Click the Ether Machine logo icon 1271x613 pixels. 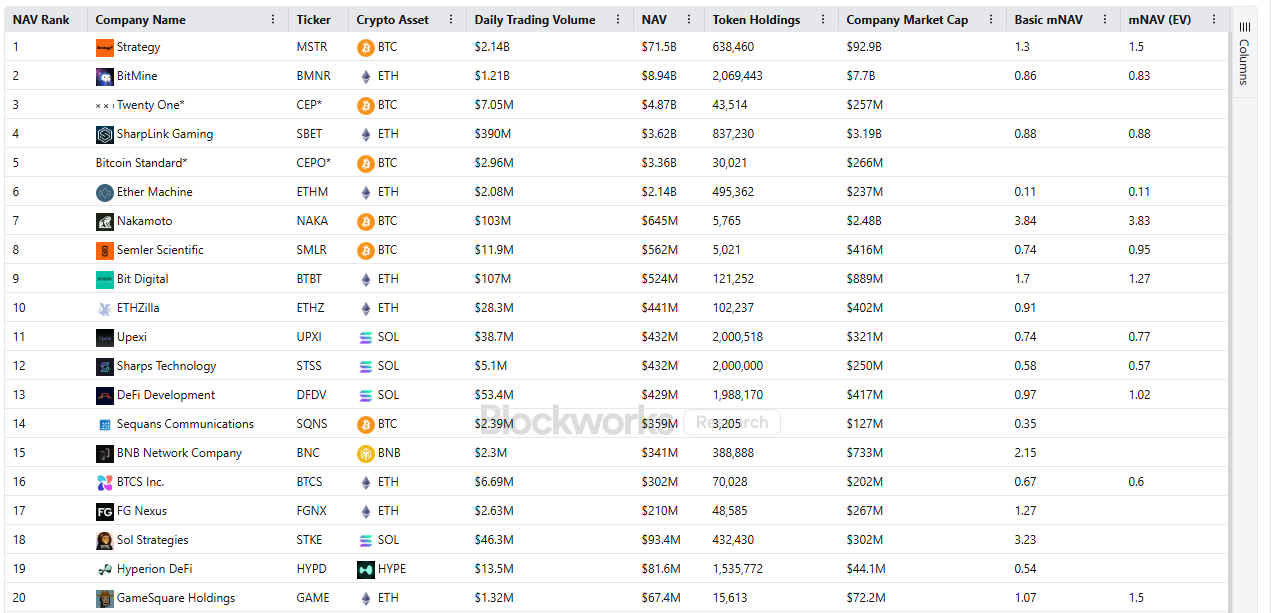click(105, 192)
